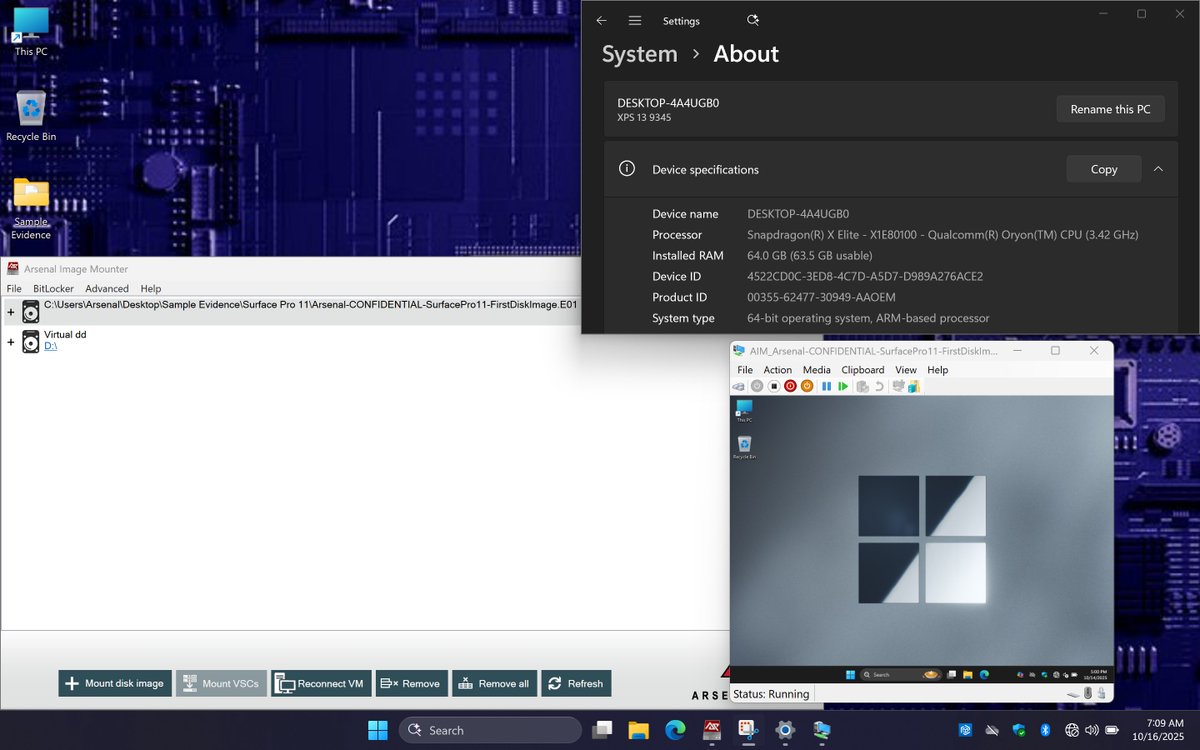Click Bluetooth icon in system tray

pyautogui.click(x=1045, y=730)
